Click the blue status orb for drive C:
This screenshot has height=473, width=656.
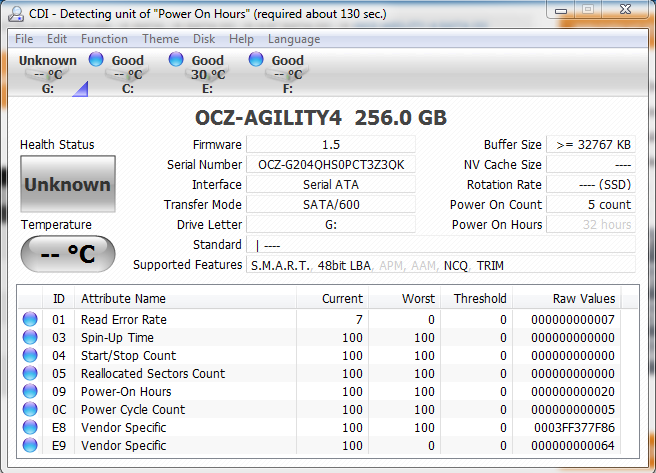[x=96, y=60]
